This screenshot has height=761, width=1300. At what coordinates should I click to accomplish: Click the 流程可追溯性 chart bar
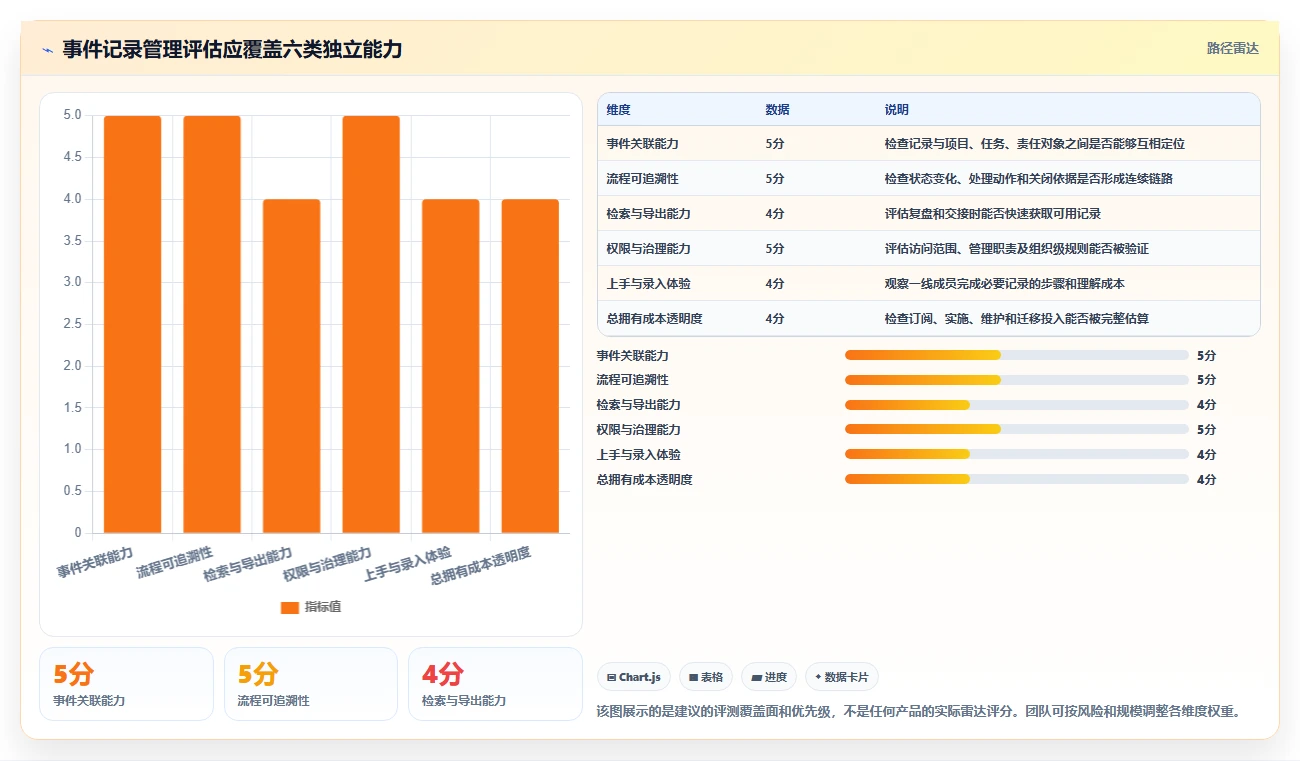point(212,324)
